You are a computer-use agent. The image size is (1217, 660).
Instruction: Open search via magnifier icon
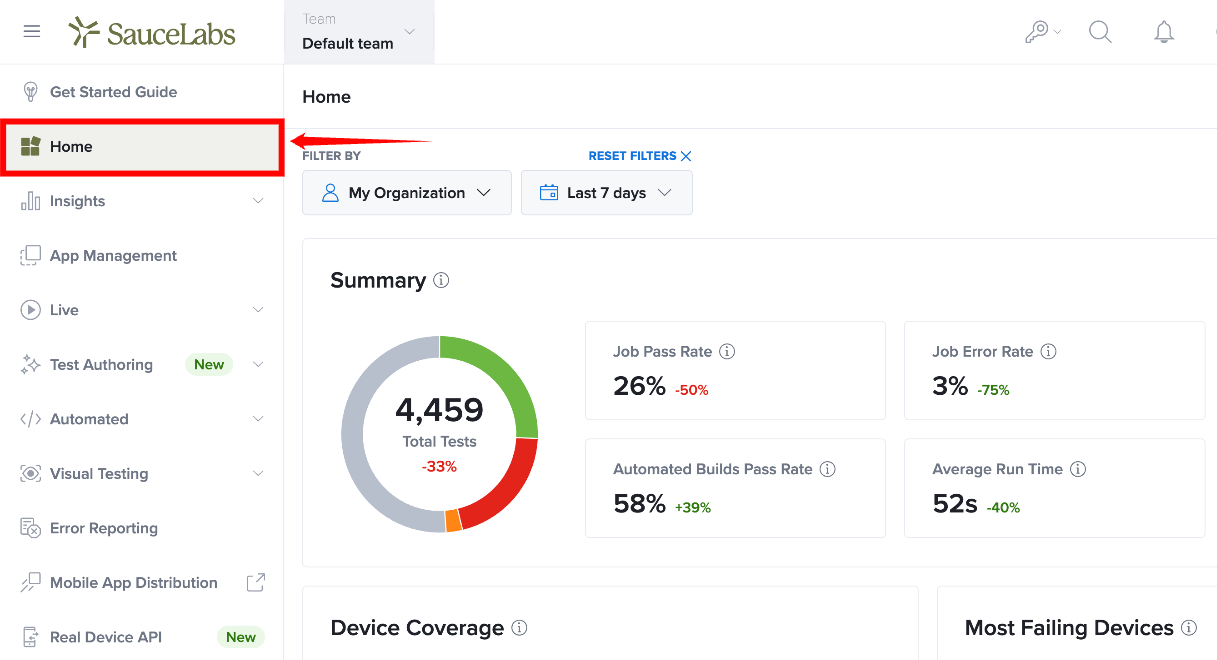click(1100, 32)
